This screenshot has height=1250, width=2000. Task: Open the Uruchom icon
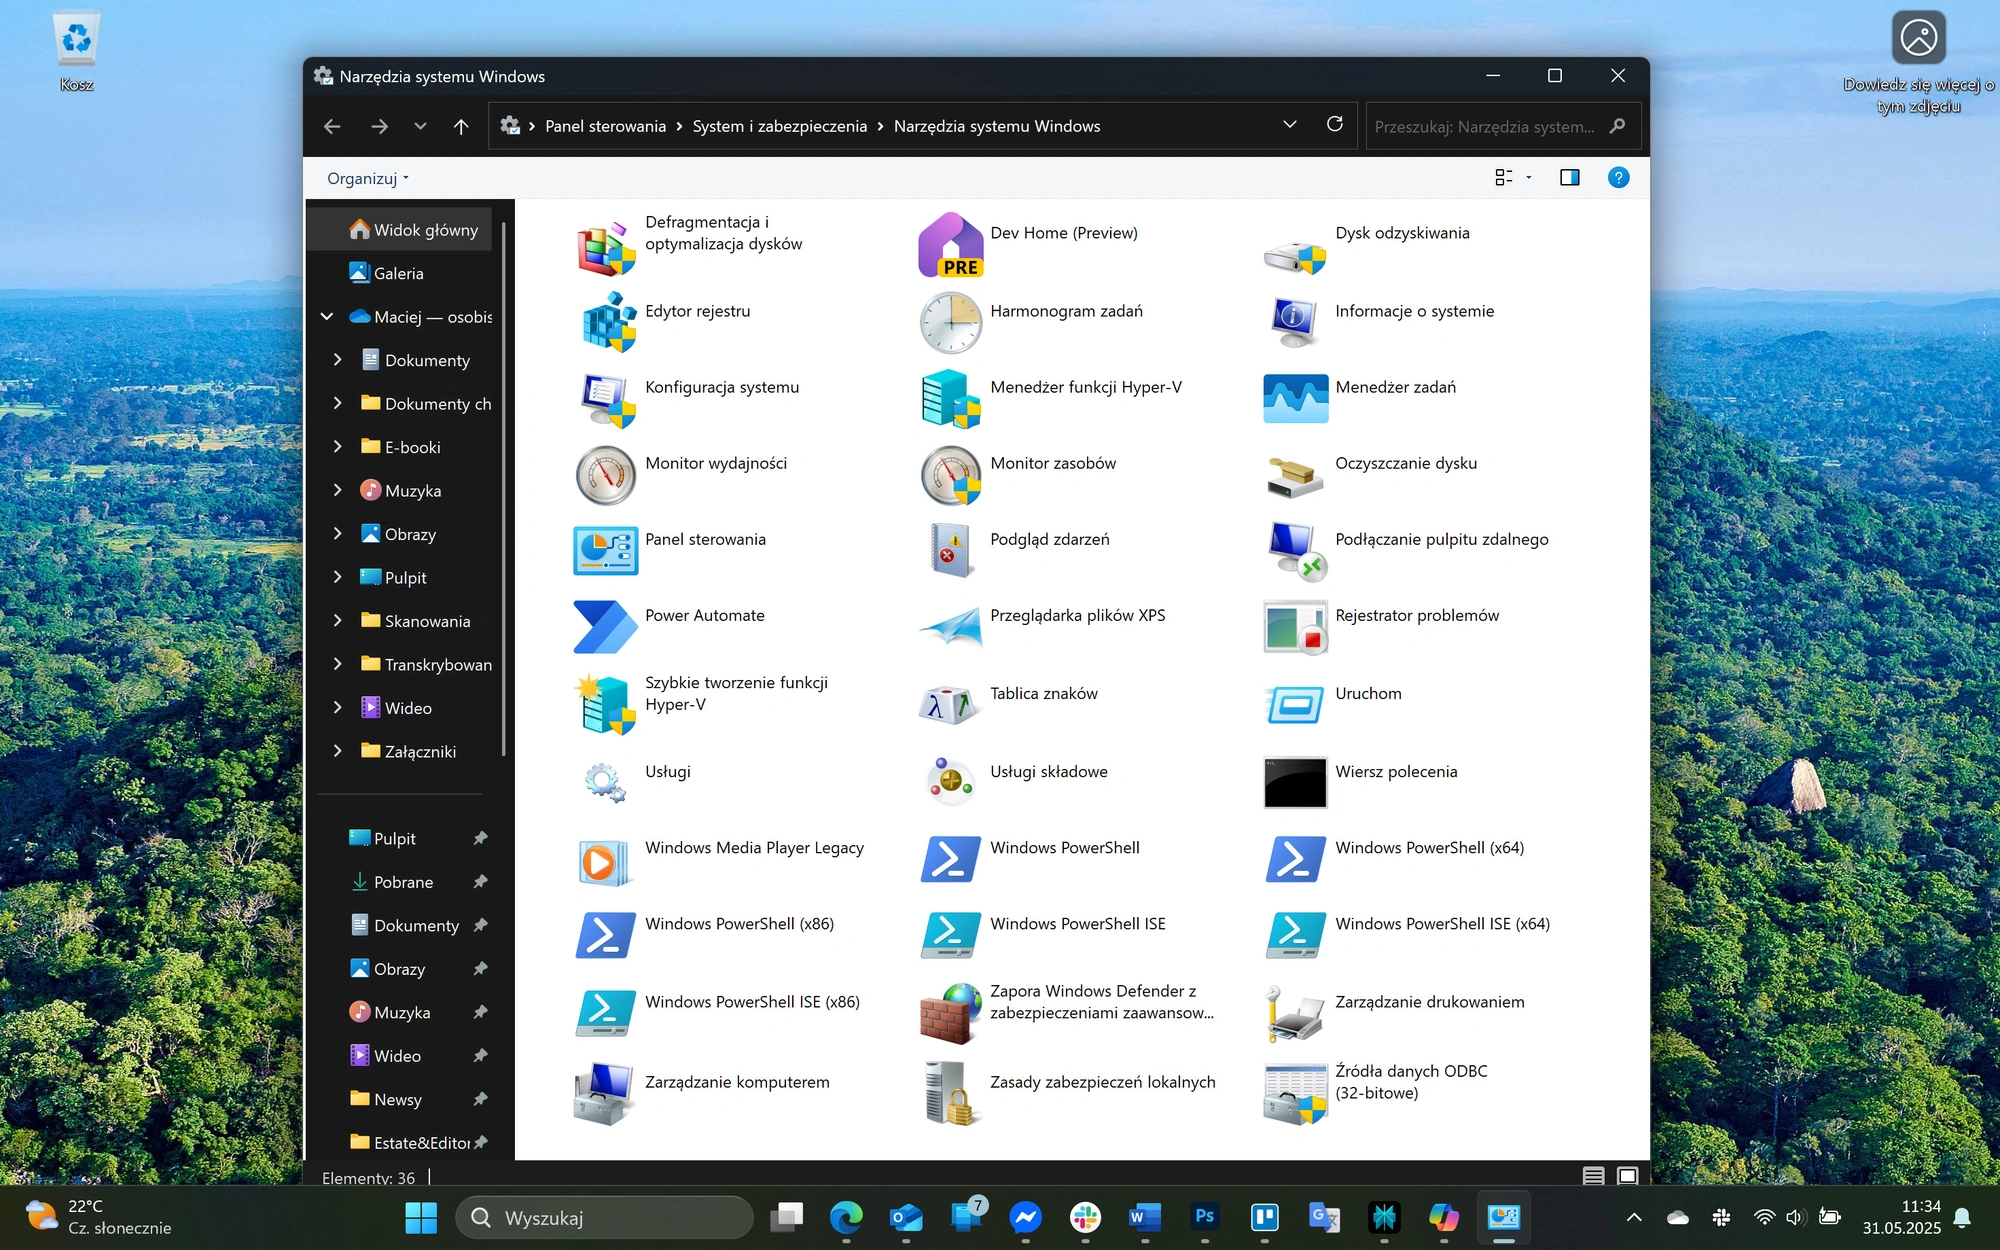pyautogui.click(x=1296, y=704)
